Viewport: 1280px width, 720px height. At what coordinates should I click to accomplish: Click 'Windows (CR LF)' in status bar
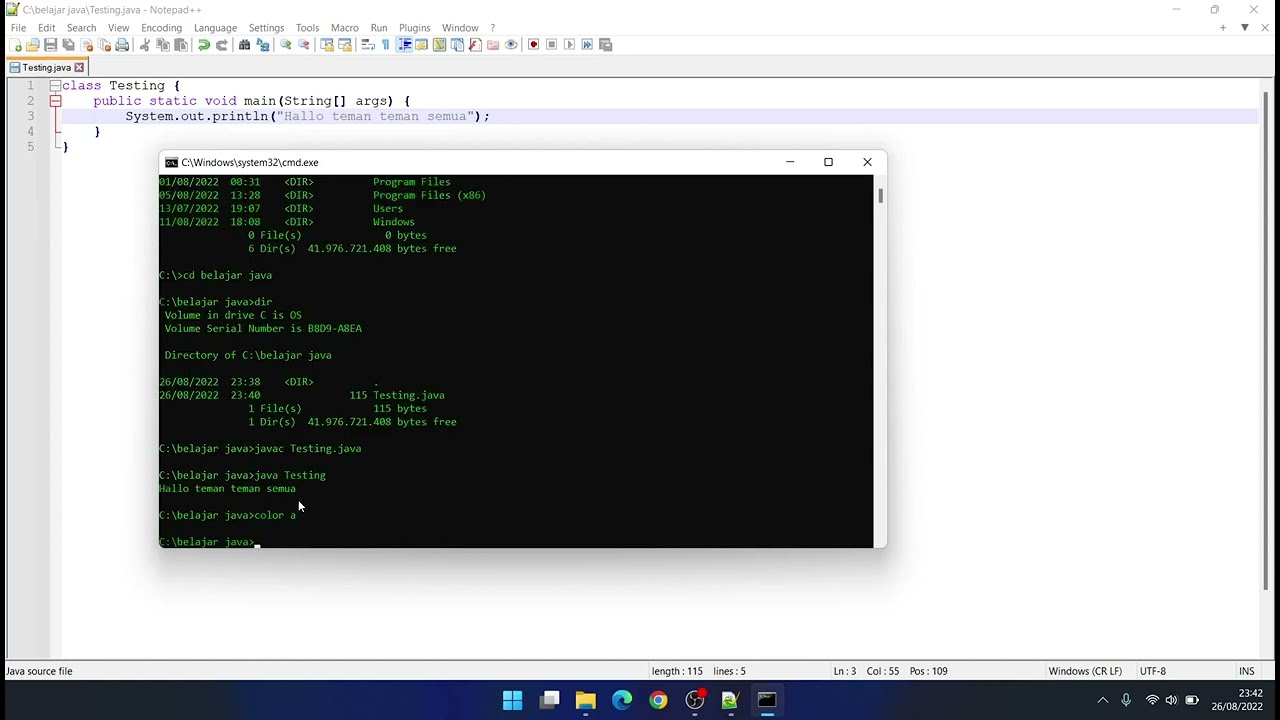tap(1085, 671)
